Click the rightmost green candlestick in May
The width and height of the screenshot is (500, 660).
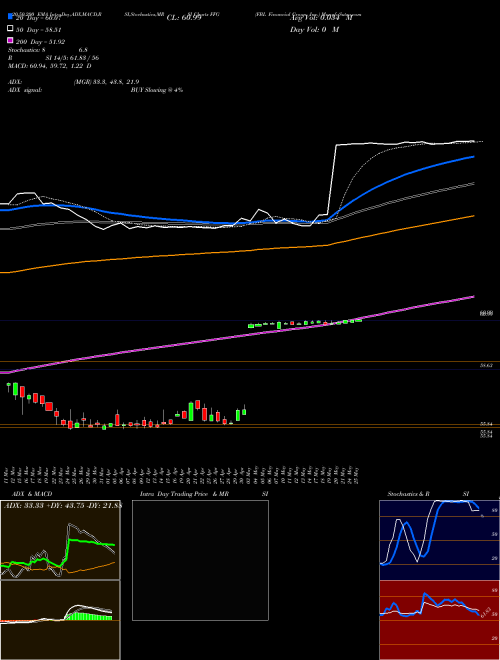tap(359, 321)
